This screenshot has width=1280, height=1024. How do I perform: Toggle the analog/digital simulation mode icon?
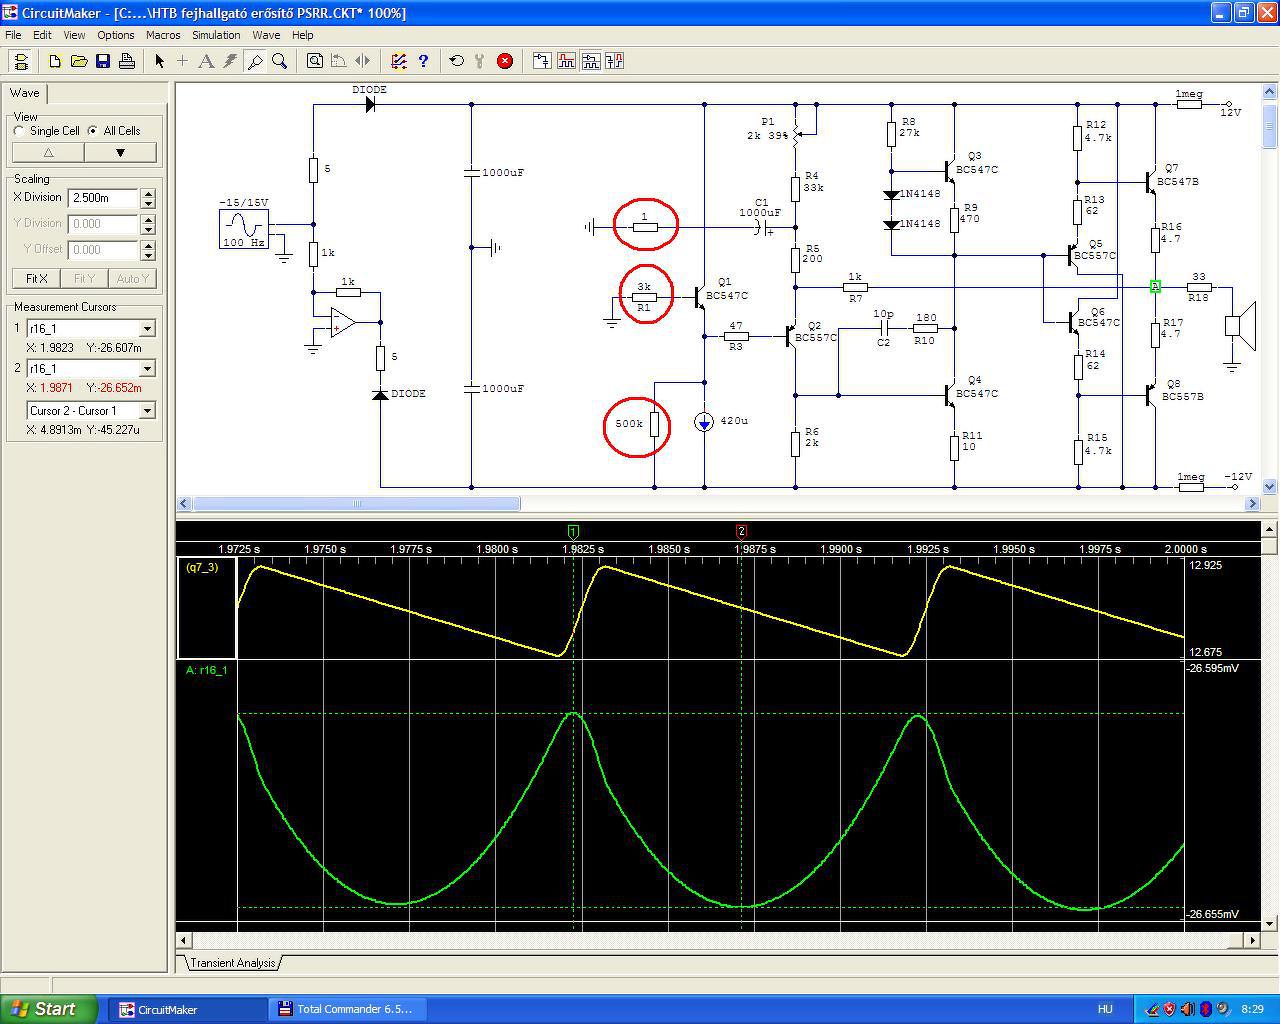pyautogui.click(x=398, y=61)
